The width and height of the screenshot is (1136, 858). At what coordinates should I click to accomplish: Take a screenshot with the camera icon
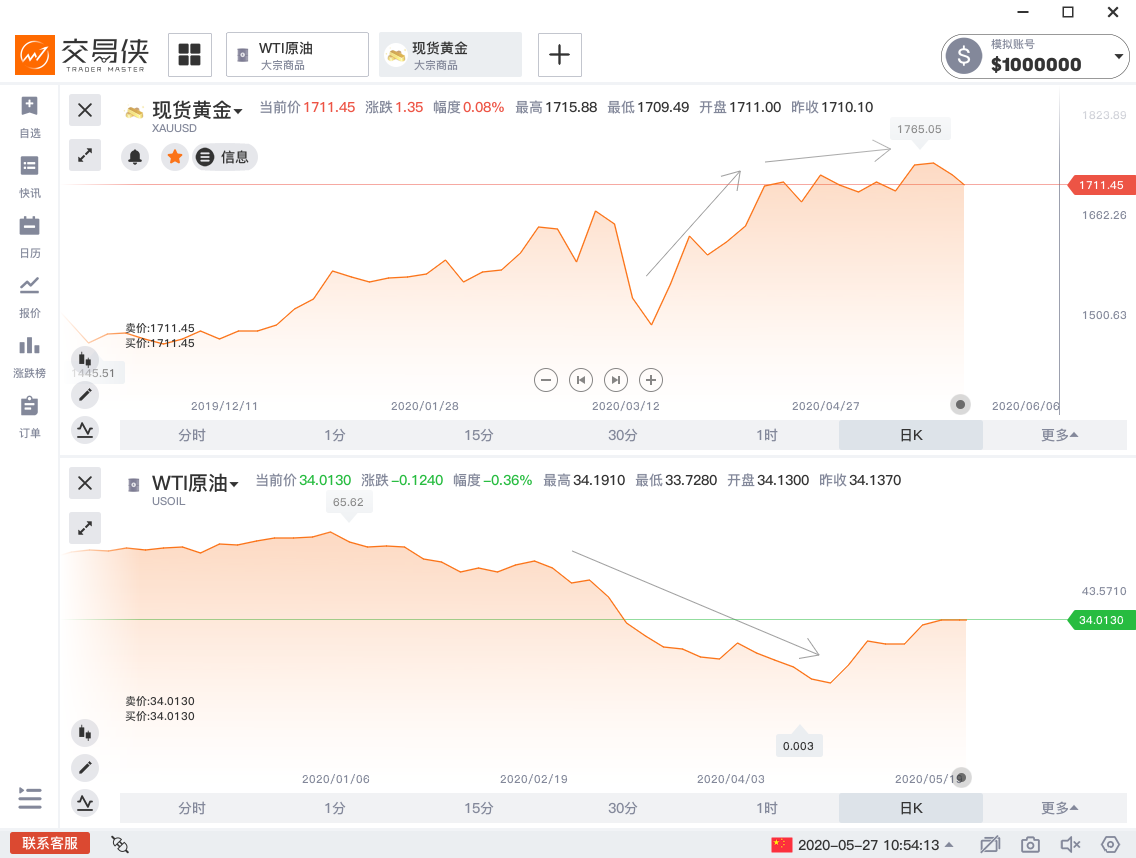1030,844
